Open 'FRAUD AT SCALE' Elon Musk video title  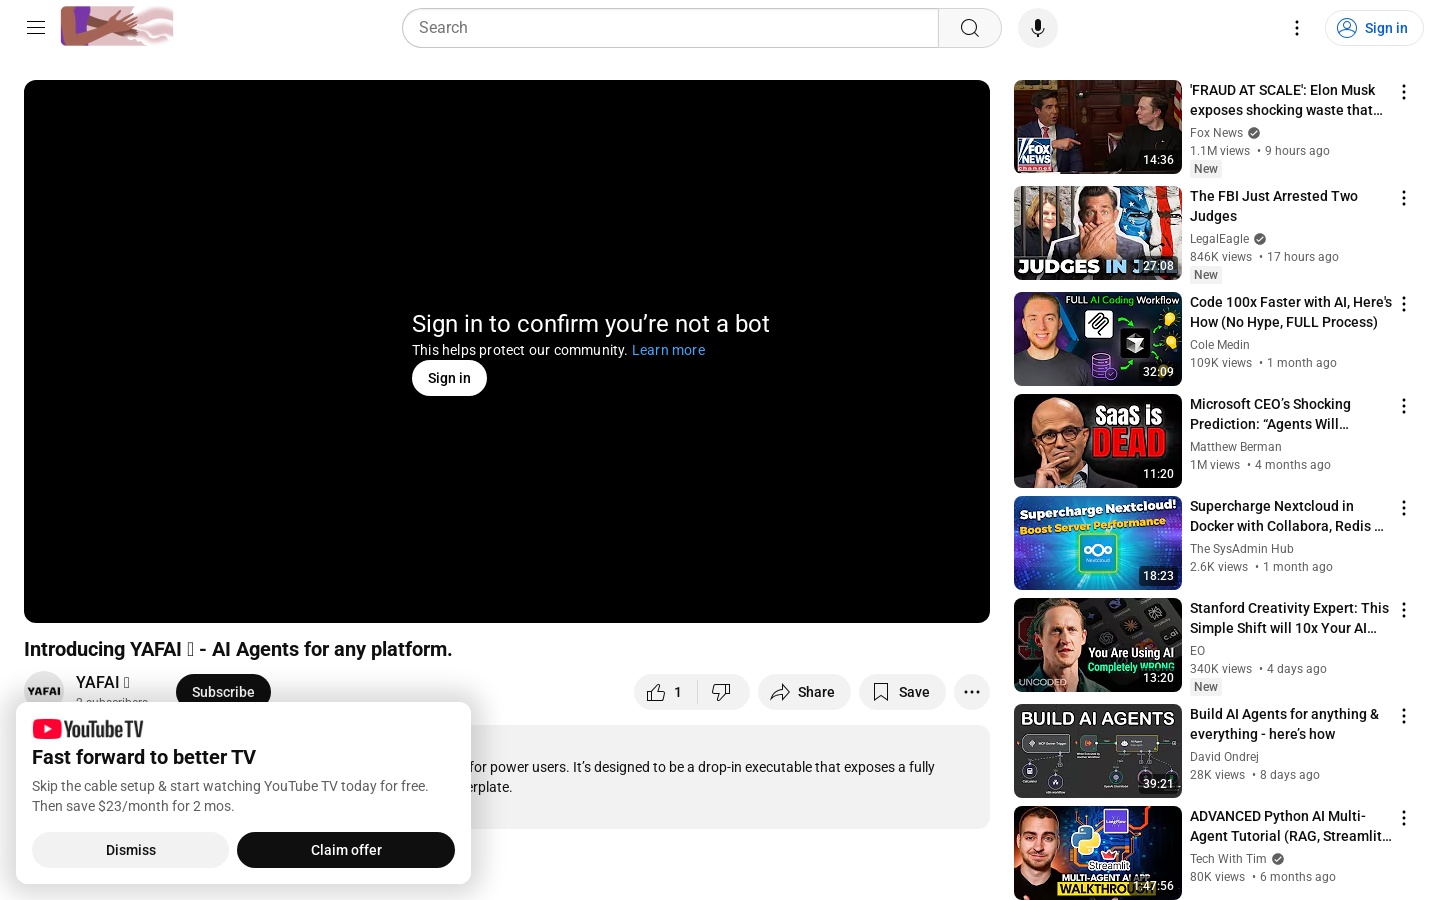pos(1286,100)
